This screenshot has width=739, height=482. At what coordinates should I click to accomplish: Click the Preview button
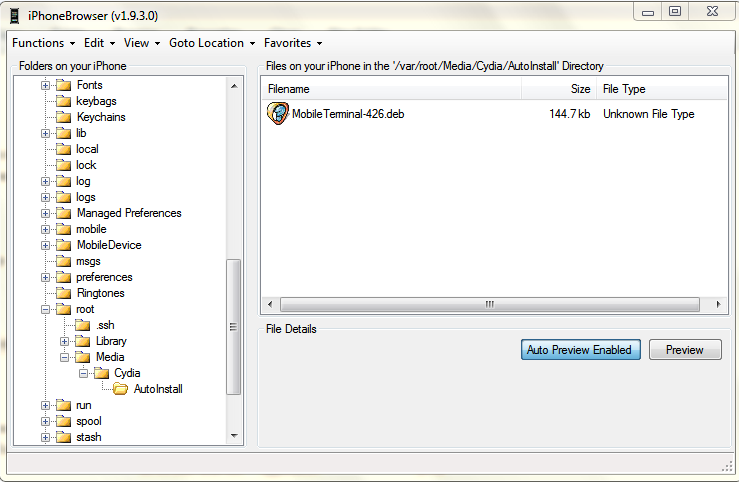[x=685, y=350]
